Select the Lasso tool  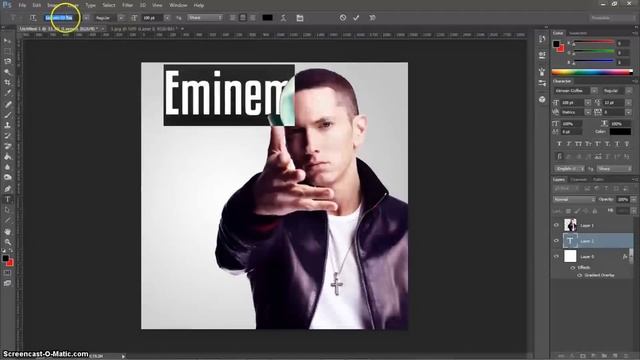click(x=7, y=61)
